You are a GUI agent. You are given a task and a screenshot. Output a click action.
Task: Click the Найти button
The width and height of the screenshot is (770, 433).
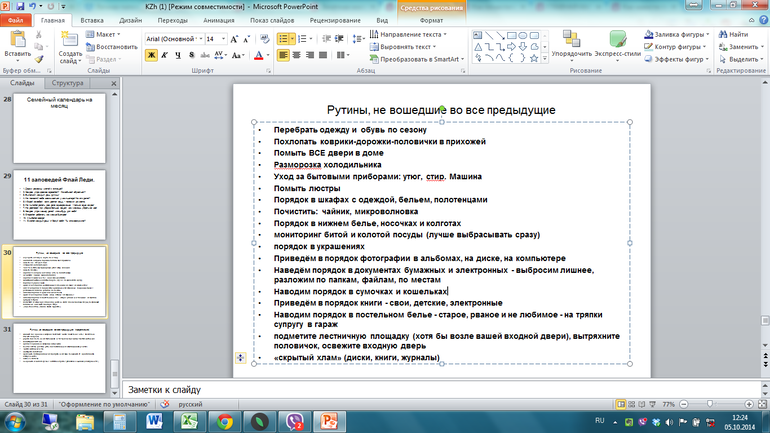pos(724,33)
